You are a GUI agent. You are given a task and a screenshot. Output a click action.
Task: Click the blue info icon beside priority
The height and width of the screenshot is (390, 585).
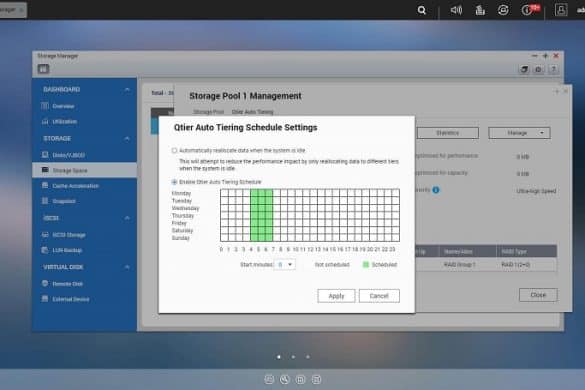click(x=436, y=190)
